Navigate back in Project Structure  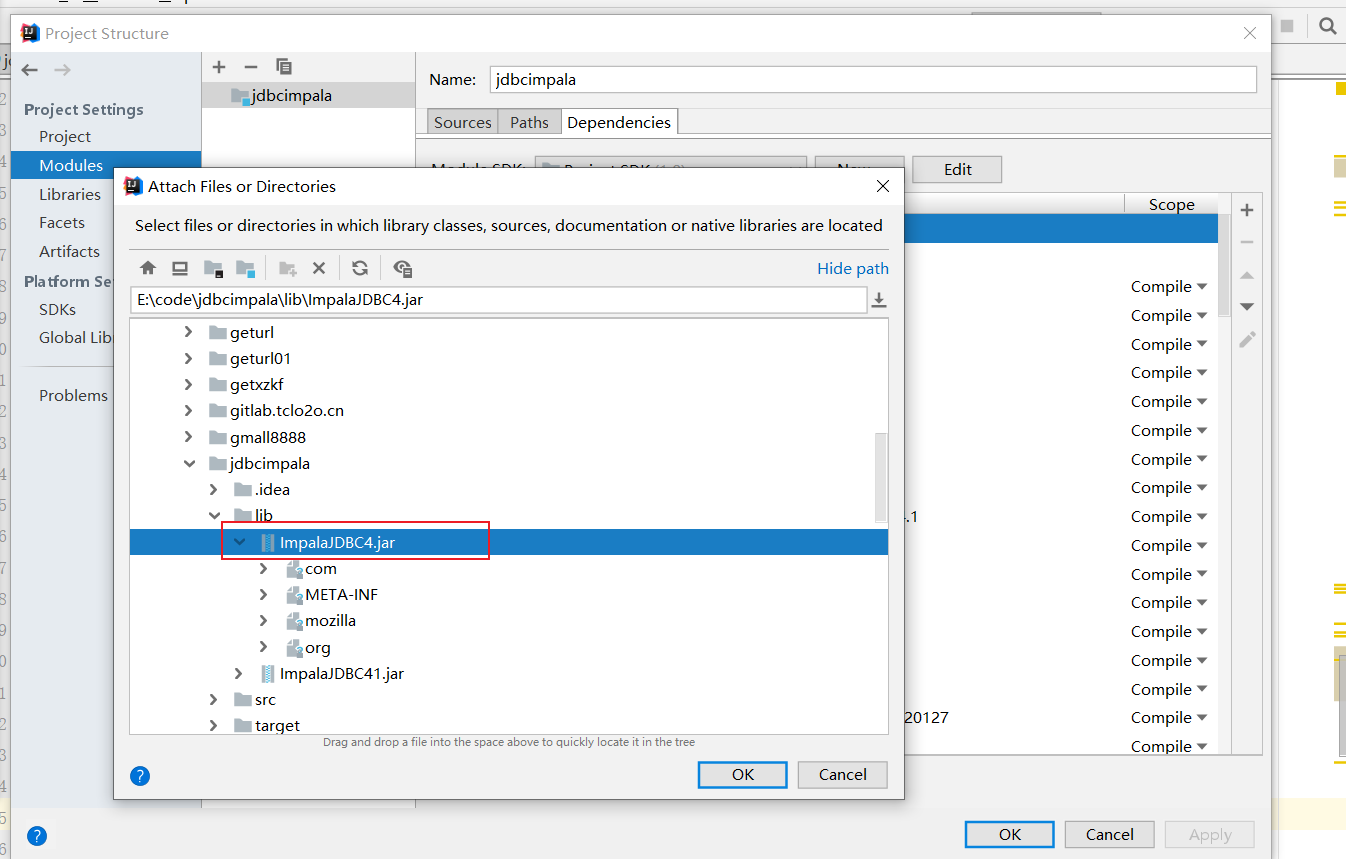click(x=29, y=69)
